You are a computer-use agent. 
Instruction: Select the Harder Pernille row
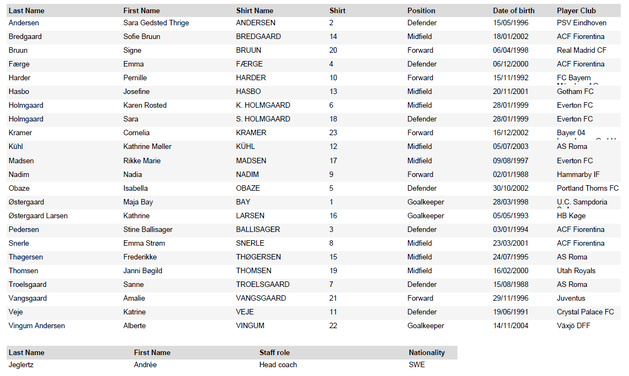coord(314,78)
